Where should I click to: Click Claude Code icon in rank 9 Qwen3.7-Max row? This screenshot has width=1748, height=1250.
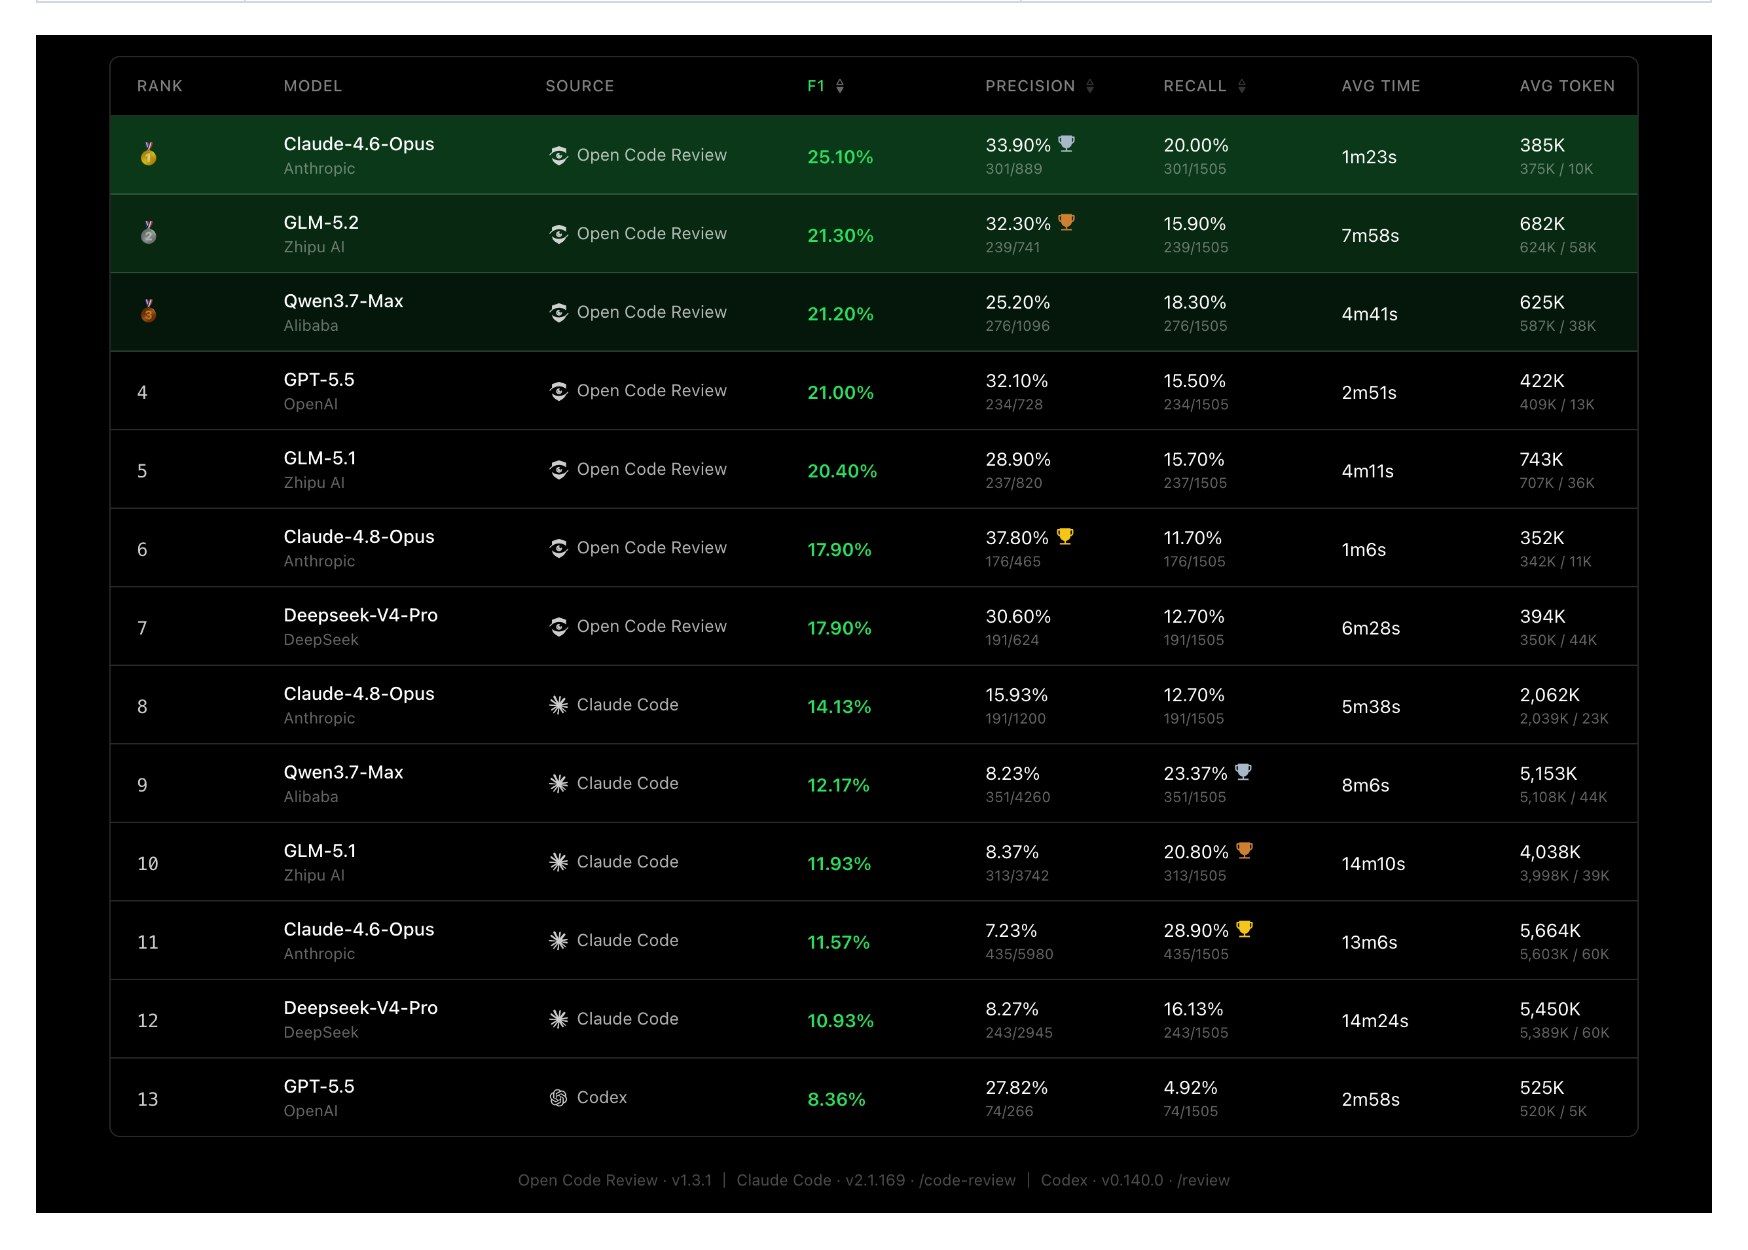pos(559,784)
